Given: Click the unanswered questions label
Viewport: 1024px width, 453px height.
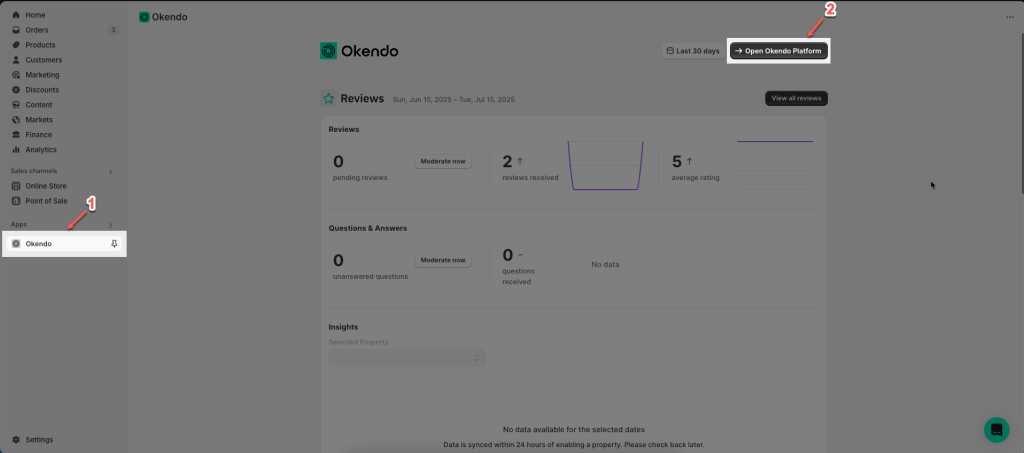Looking at the screenshot, I should [x=370, y=276].
